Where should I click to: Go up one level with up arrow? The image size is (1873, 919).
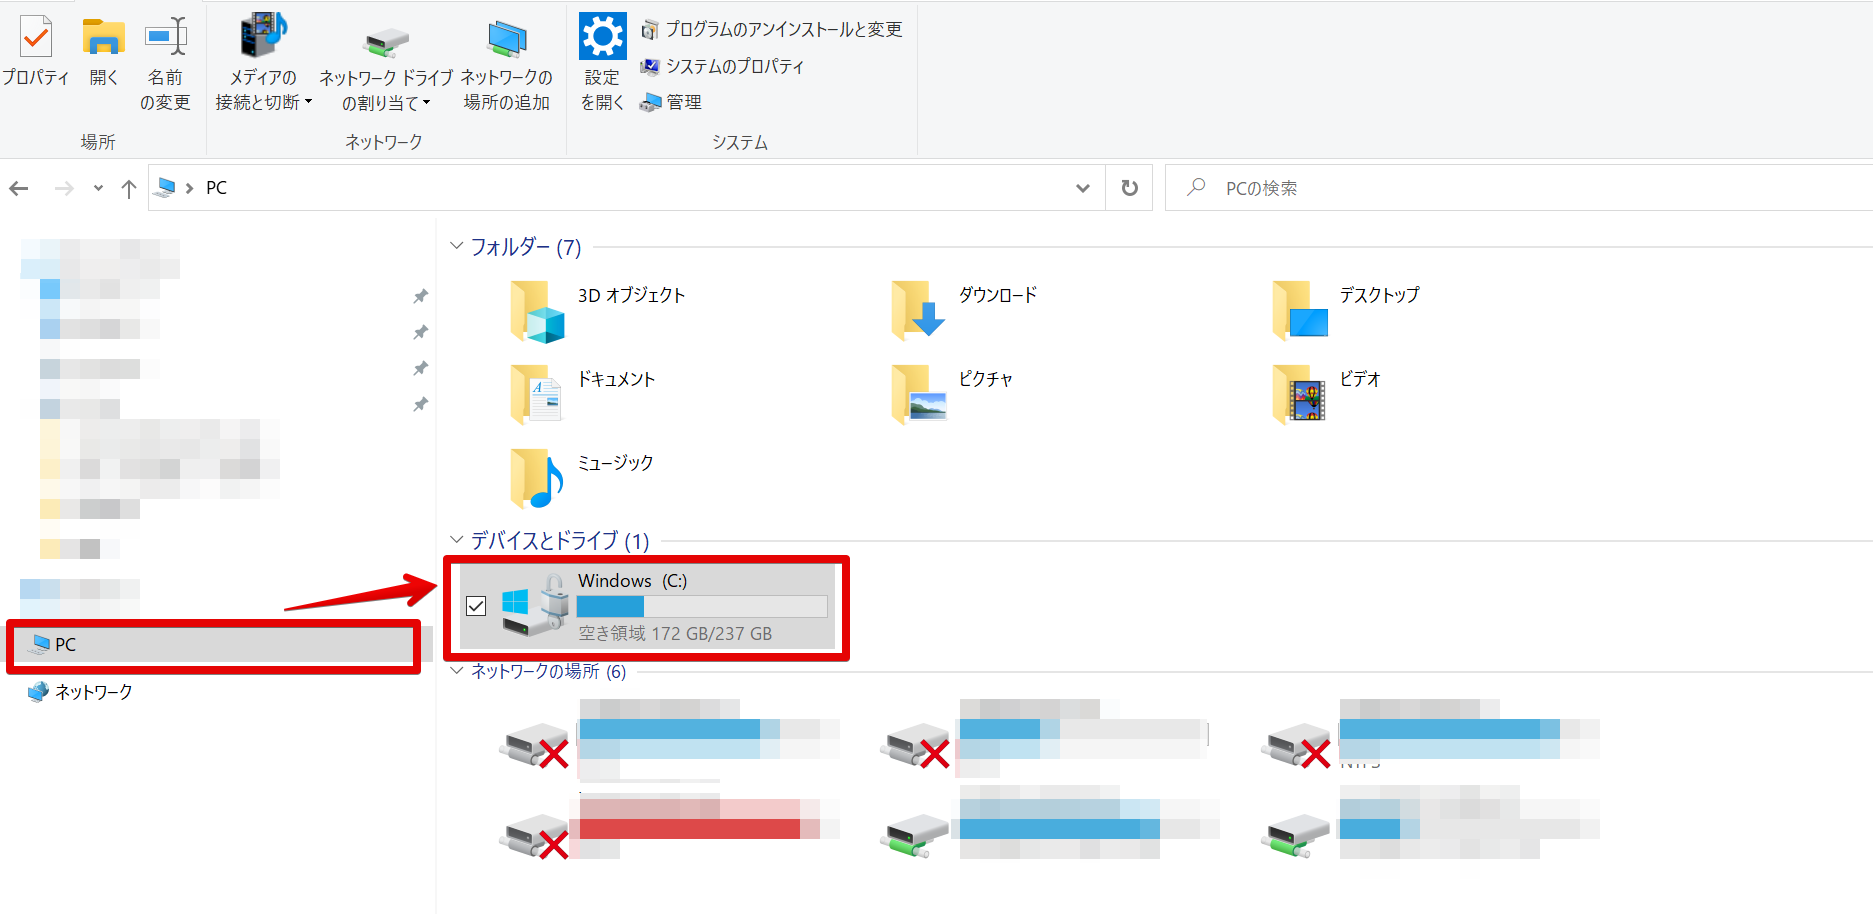click(x=129, y=188)
